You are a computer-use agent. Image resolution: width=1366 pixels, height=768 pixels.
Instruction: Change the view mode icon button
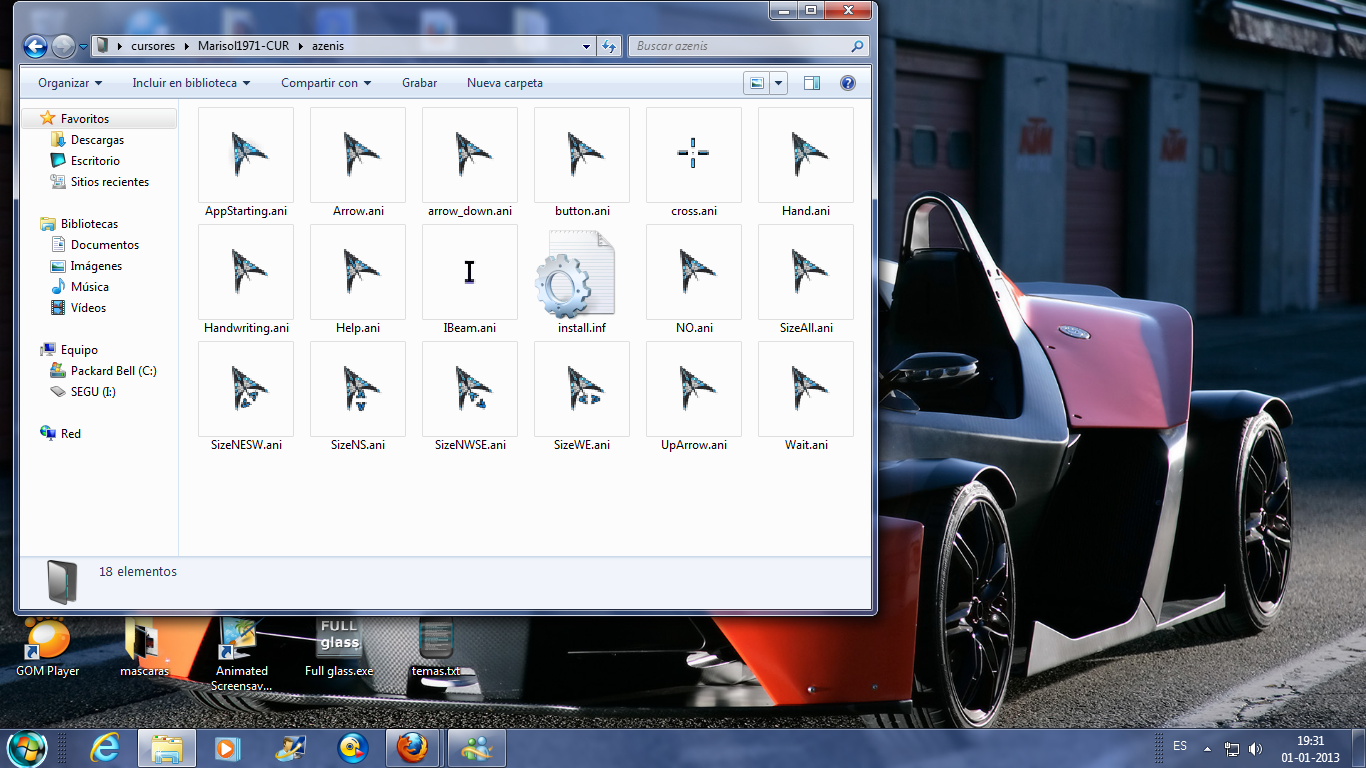pos(756,83)
